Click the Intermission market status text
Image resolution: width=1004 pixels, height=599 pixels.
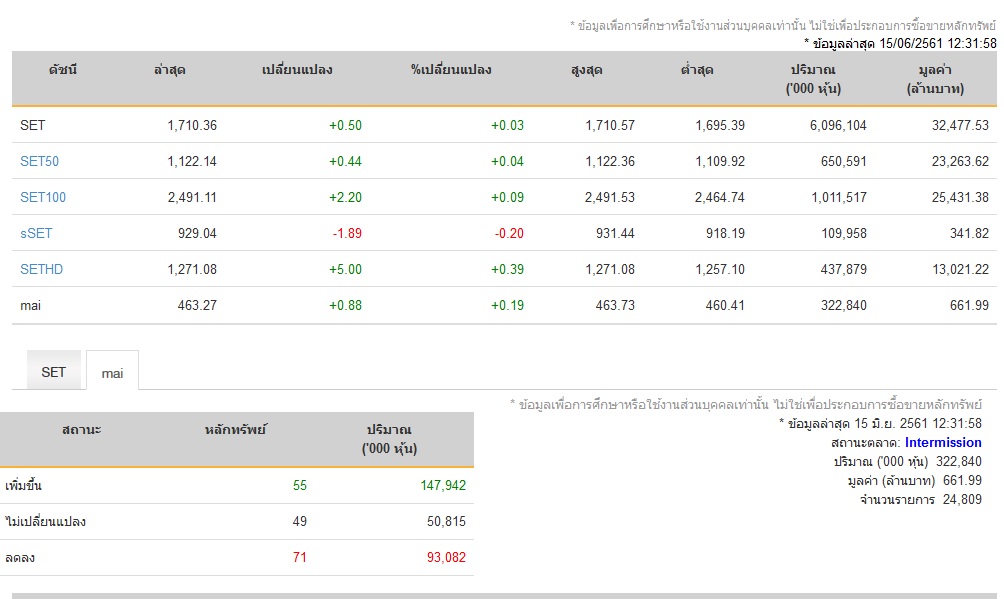943,443
